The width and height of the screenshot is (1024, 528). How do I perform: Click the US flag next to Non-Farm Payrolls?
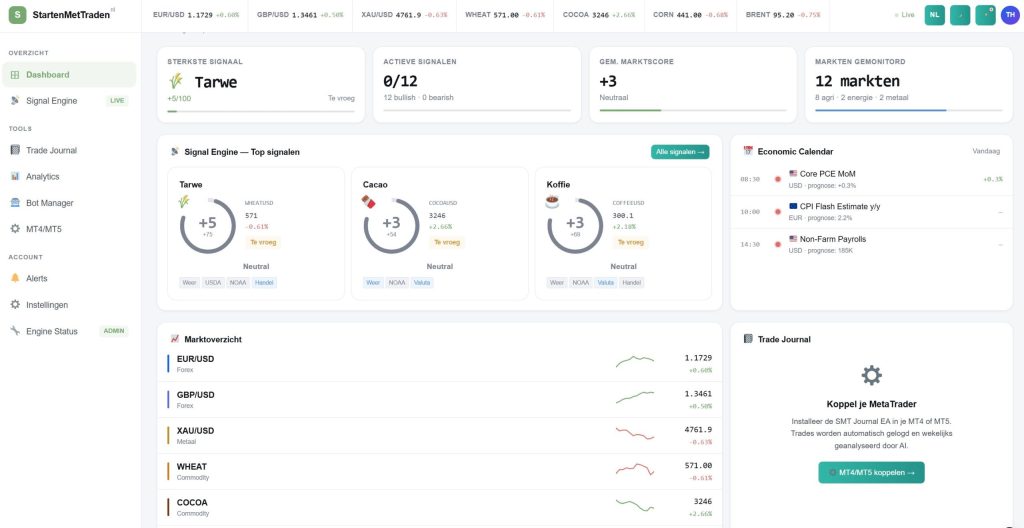793,239
